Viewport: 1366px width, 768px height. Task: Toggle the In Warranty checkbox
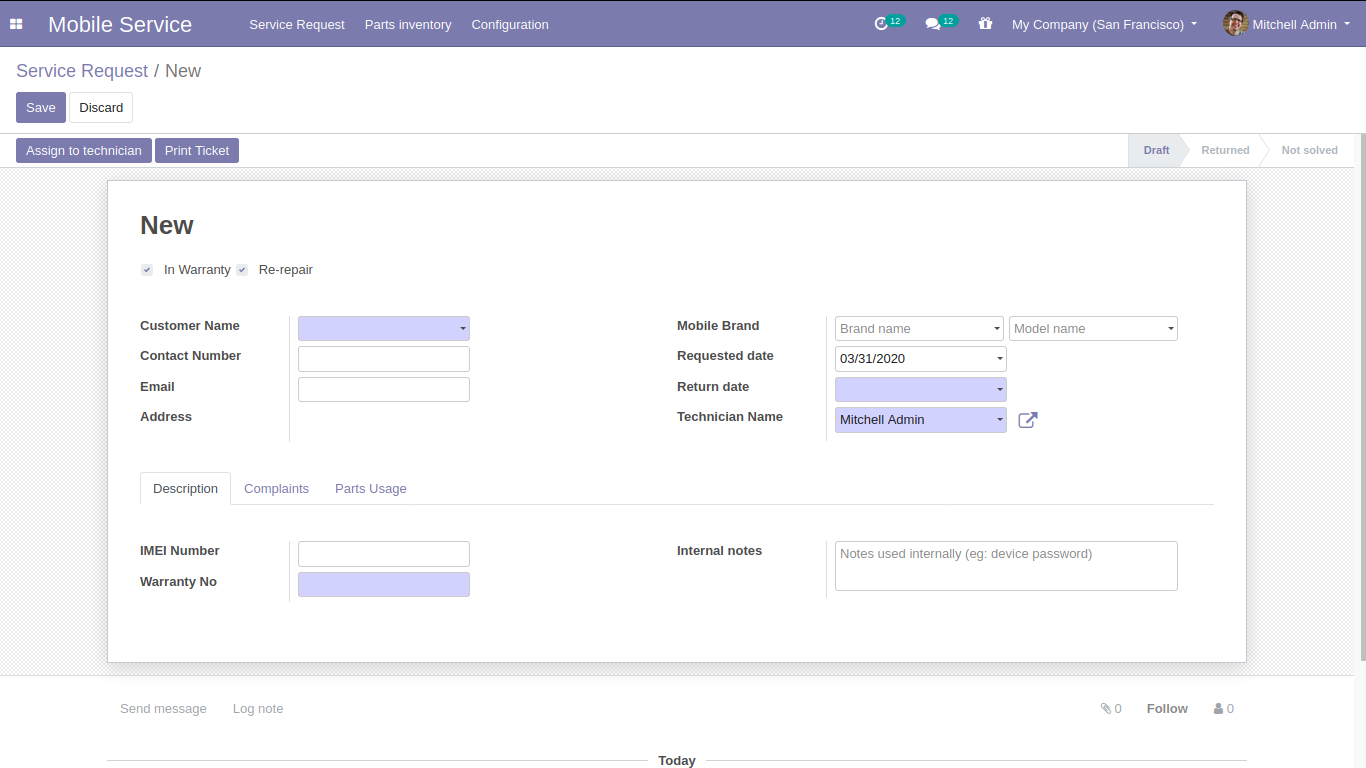(x=147, y=270)
